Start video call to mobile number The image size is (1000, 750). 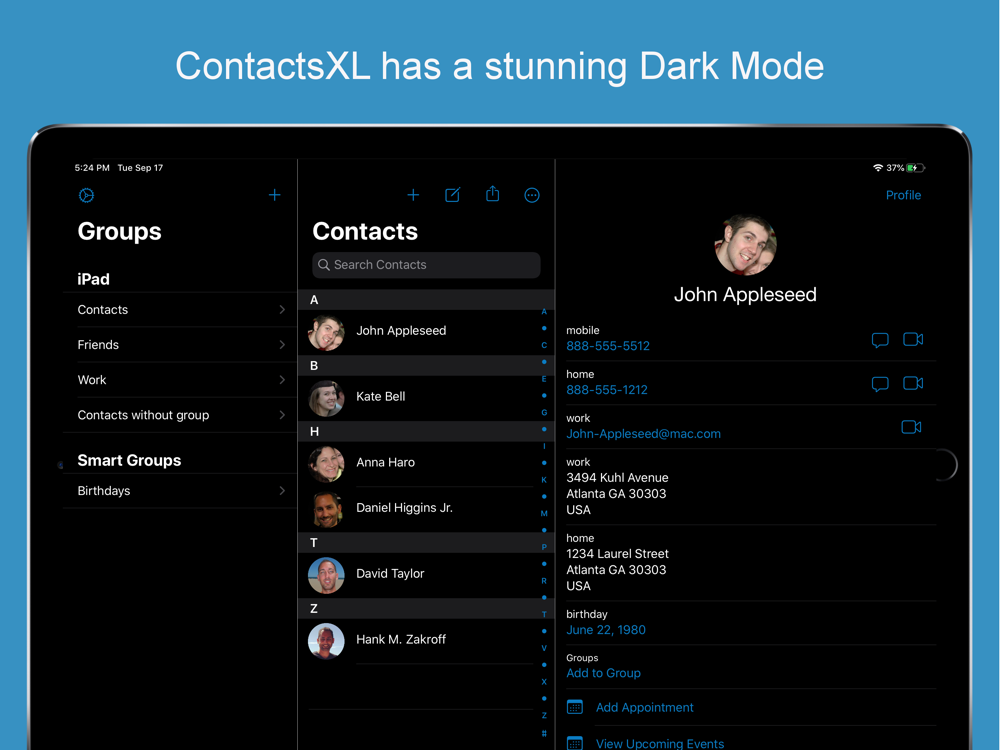[x=913, y=339]
